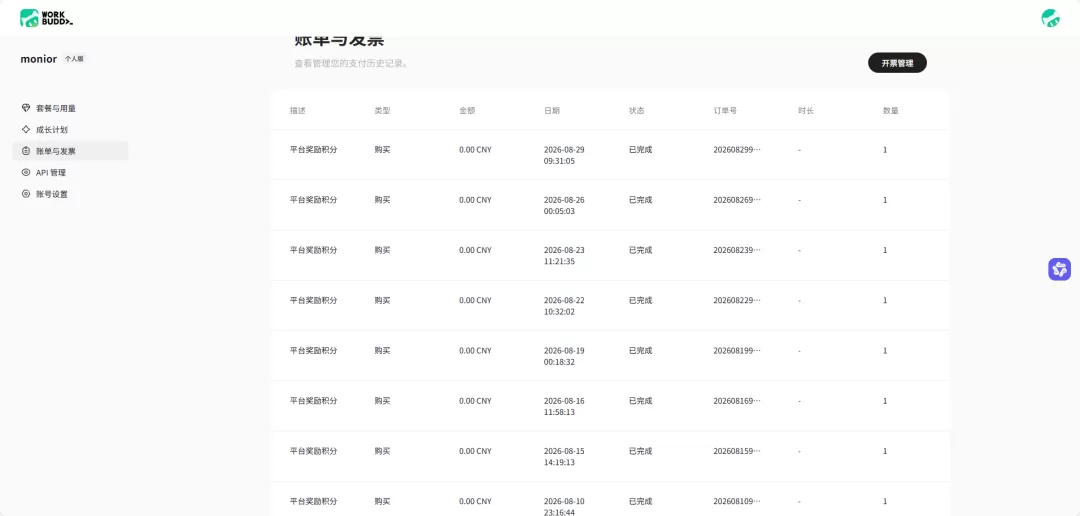Click the 日期 column header
This screenshot has width=1080, height=516.
[x=552, y=110]
